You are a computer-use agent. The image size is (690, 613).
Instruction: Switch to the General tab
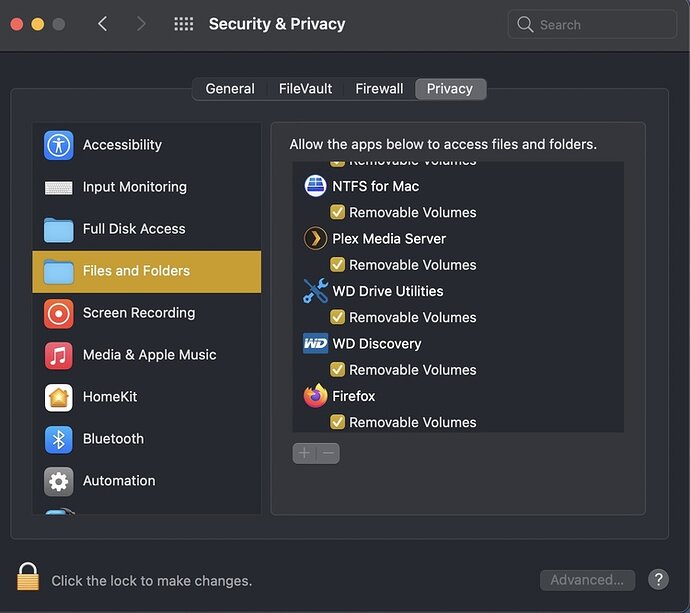[x=230, y=89]
